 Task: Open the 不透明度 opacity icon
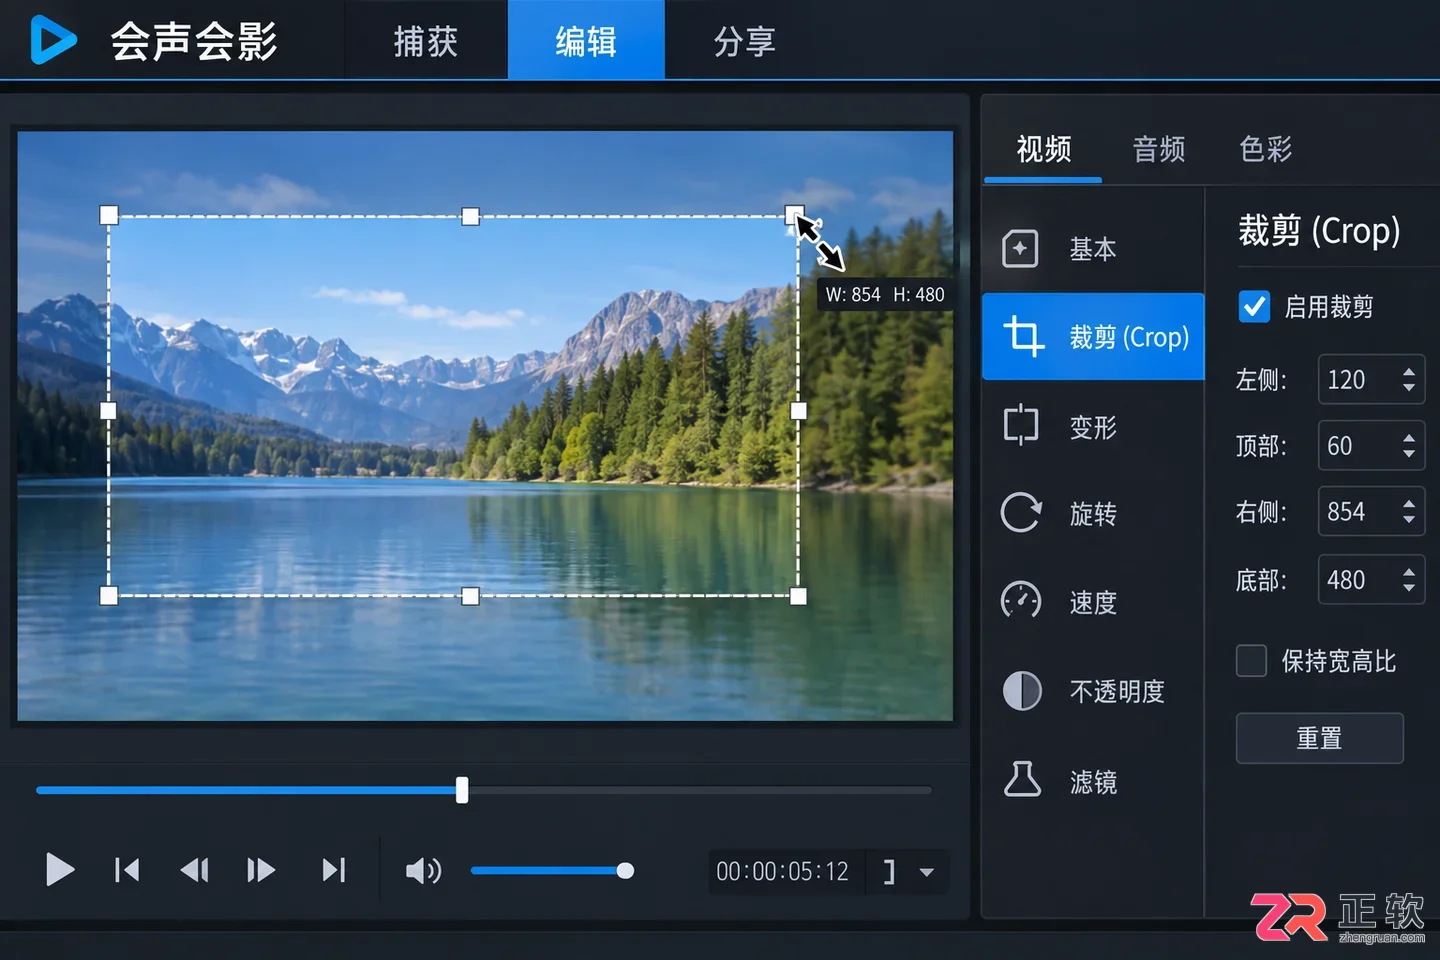(1022, 691)
